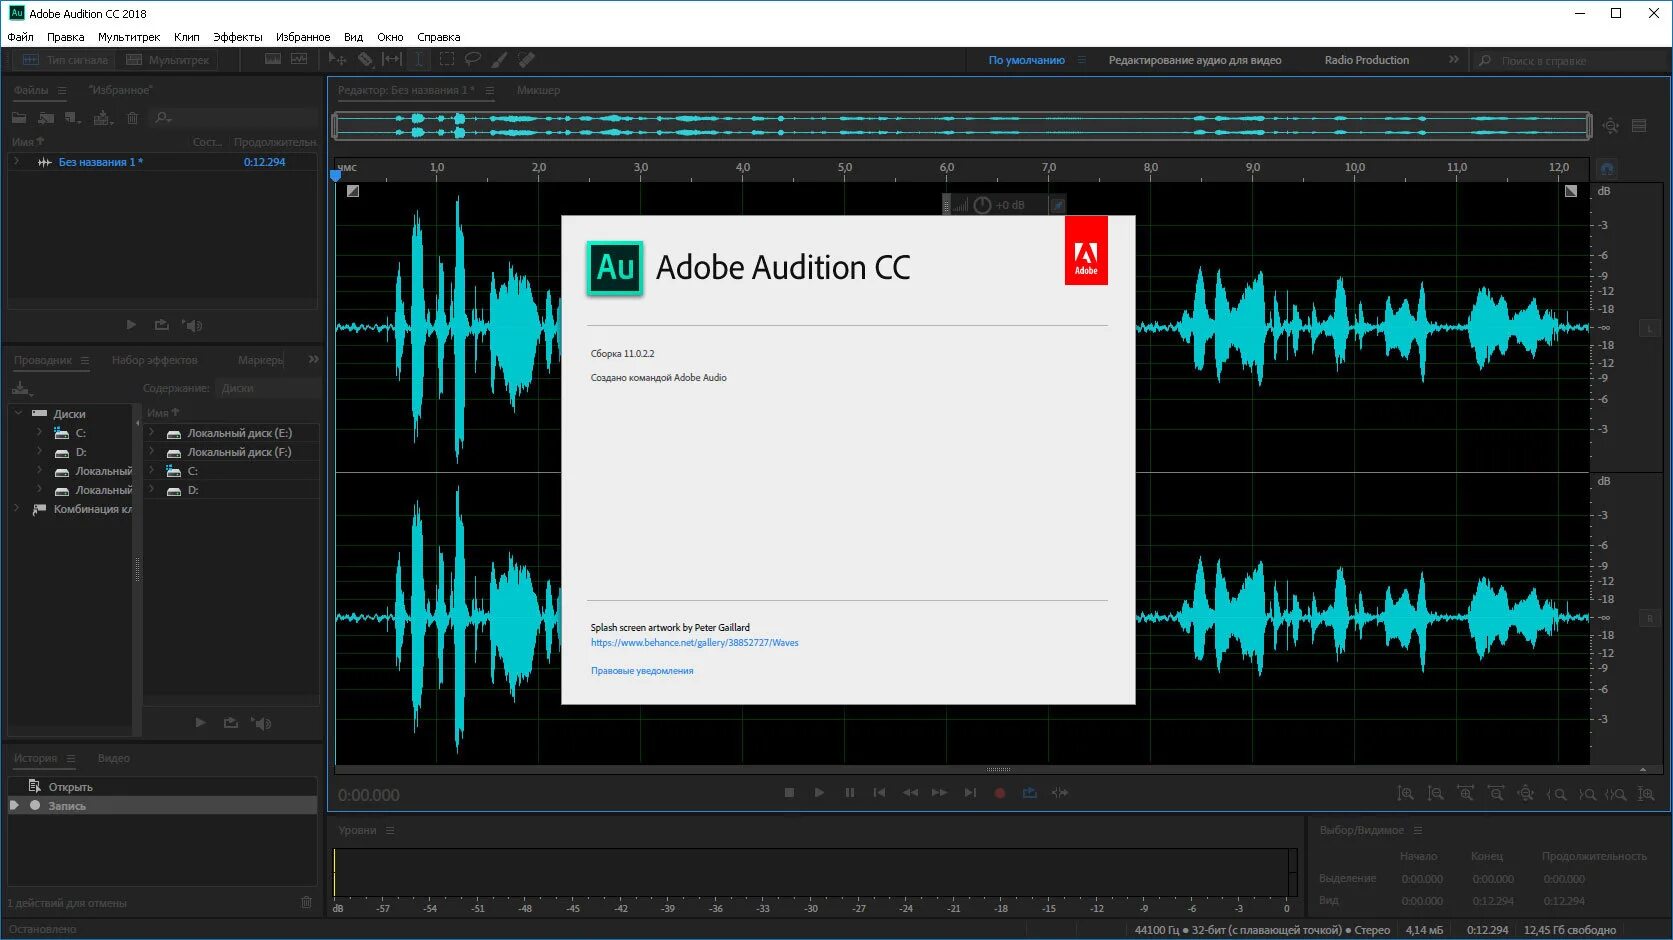Viewport: 1673px width, 940px height.
Task: Click the Files panel search field
Action: click(234, 118)
